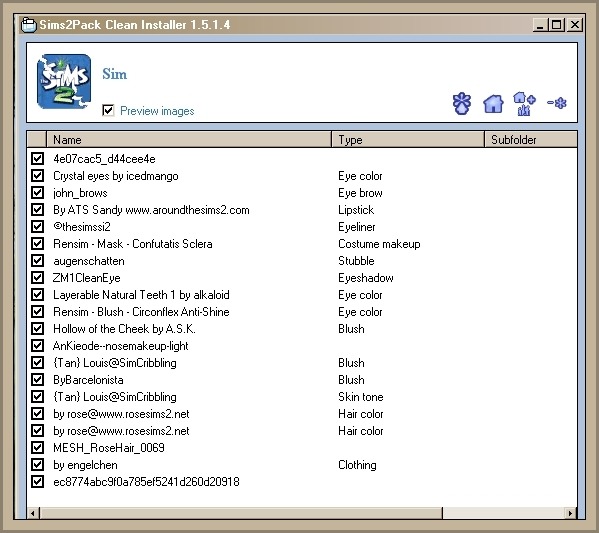The height and width of the screenshot is (533, 599).
Task: Click the house with plus icon
Action: [x=524, y=104]
